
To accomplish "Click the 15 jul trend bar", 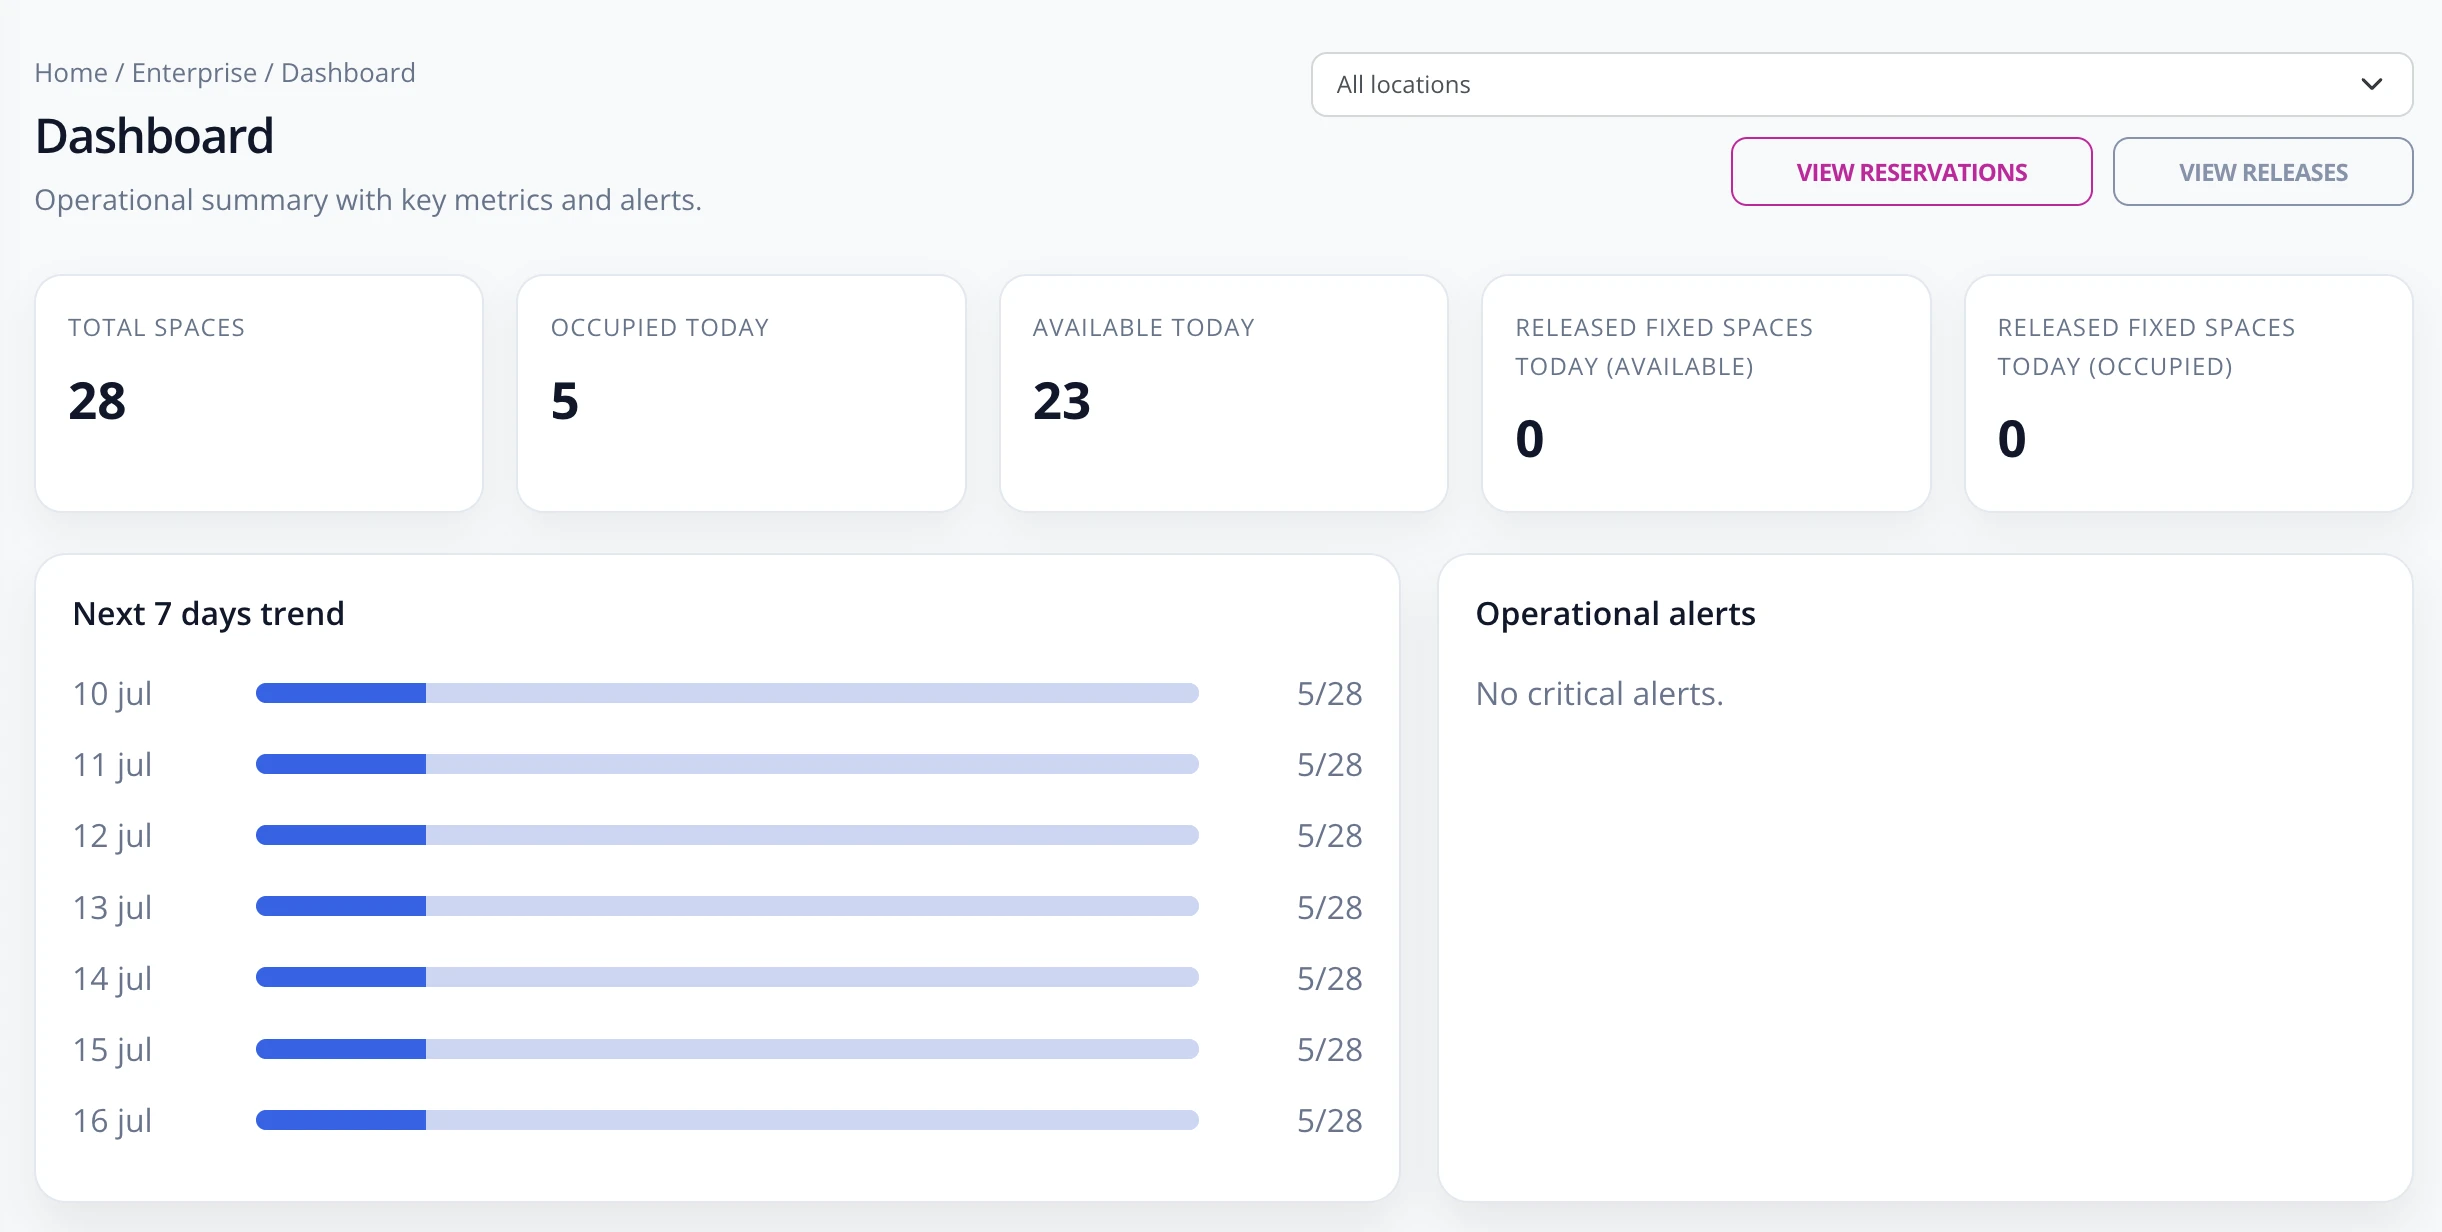I will coord(727,1049).
